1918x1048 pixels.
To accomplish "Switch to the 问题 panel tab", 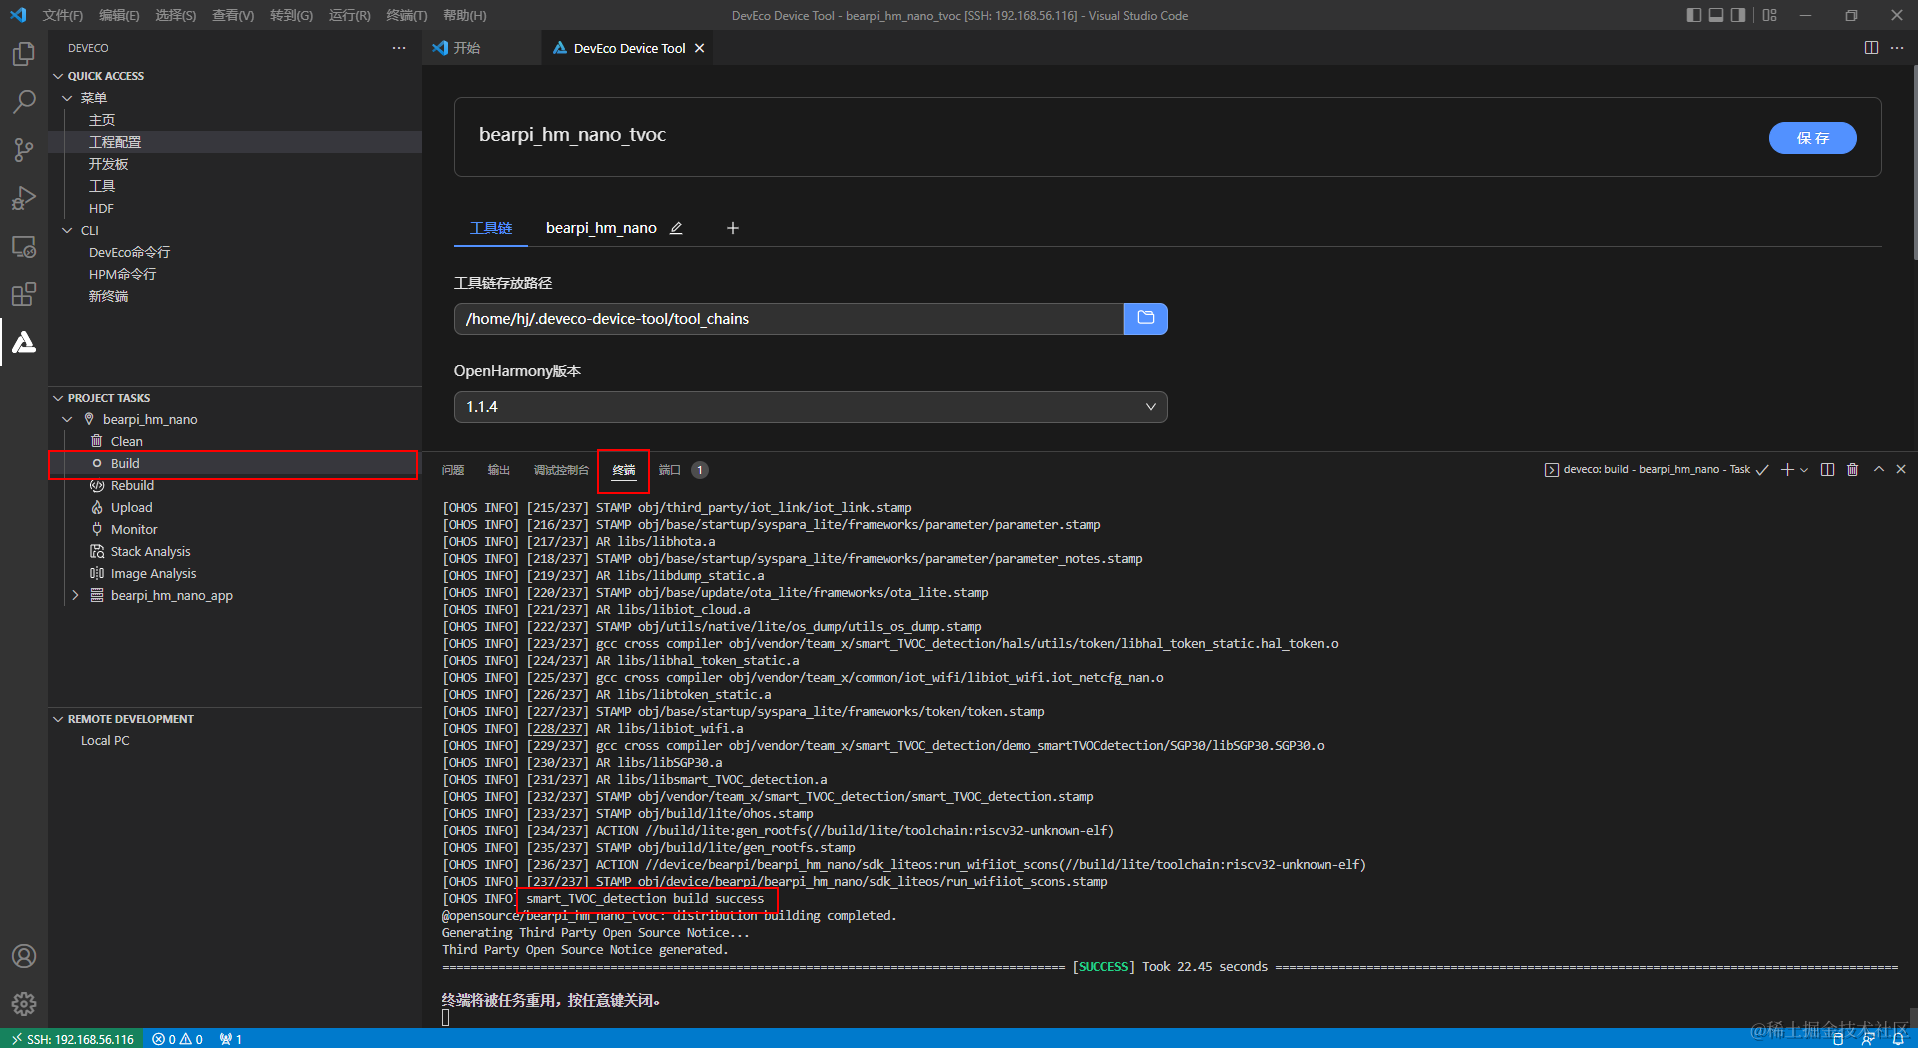I will point(453,470).
